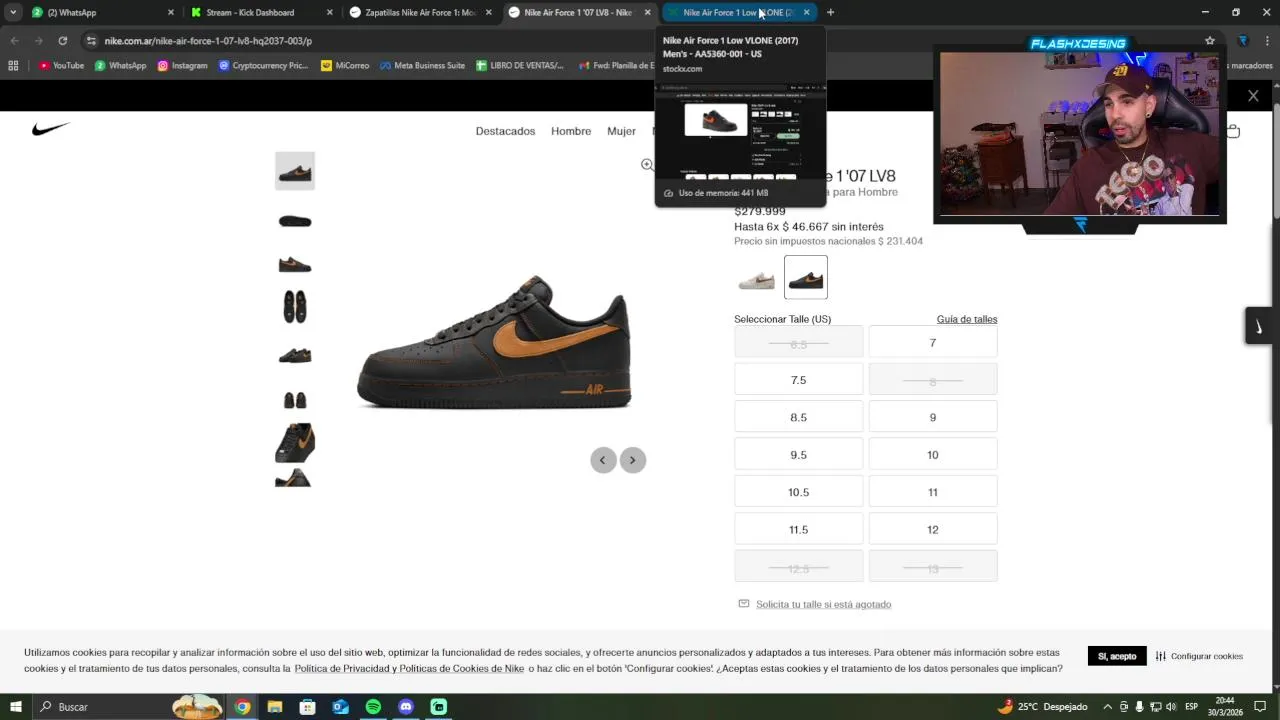The width and height of the screenshot is (1280, 720).
Task: Select the heel view pair thumbnail
Action: (x=295, y=400)
